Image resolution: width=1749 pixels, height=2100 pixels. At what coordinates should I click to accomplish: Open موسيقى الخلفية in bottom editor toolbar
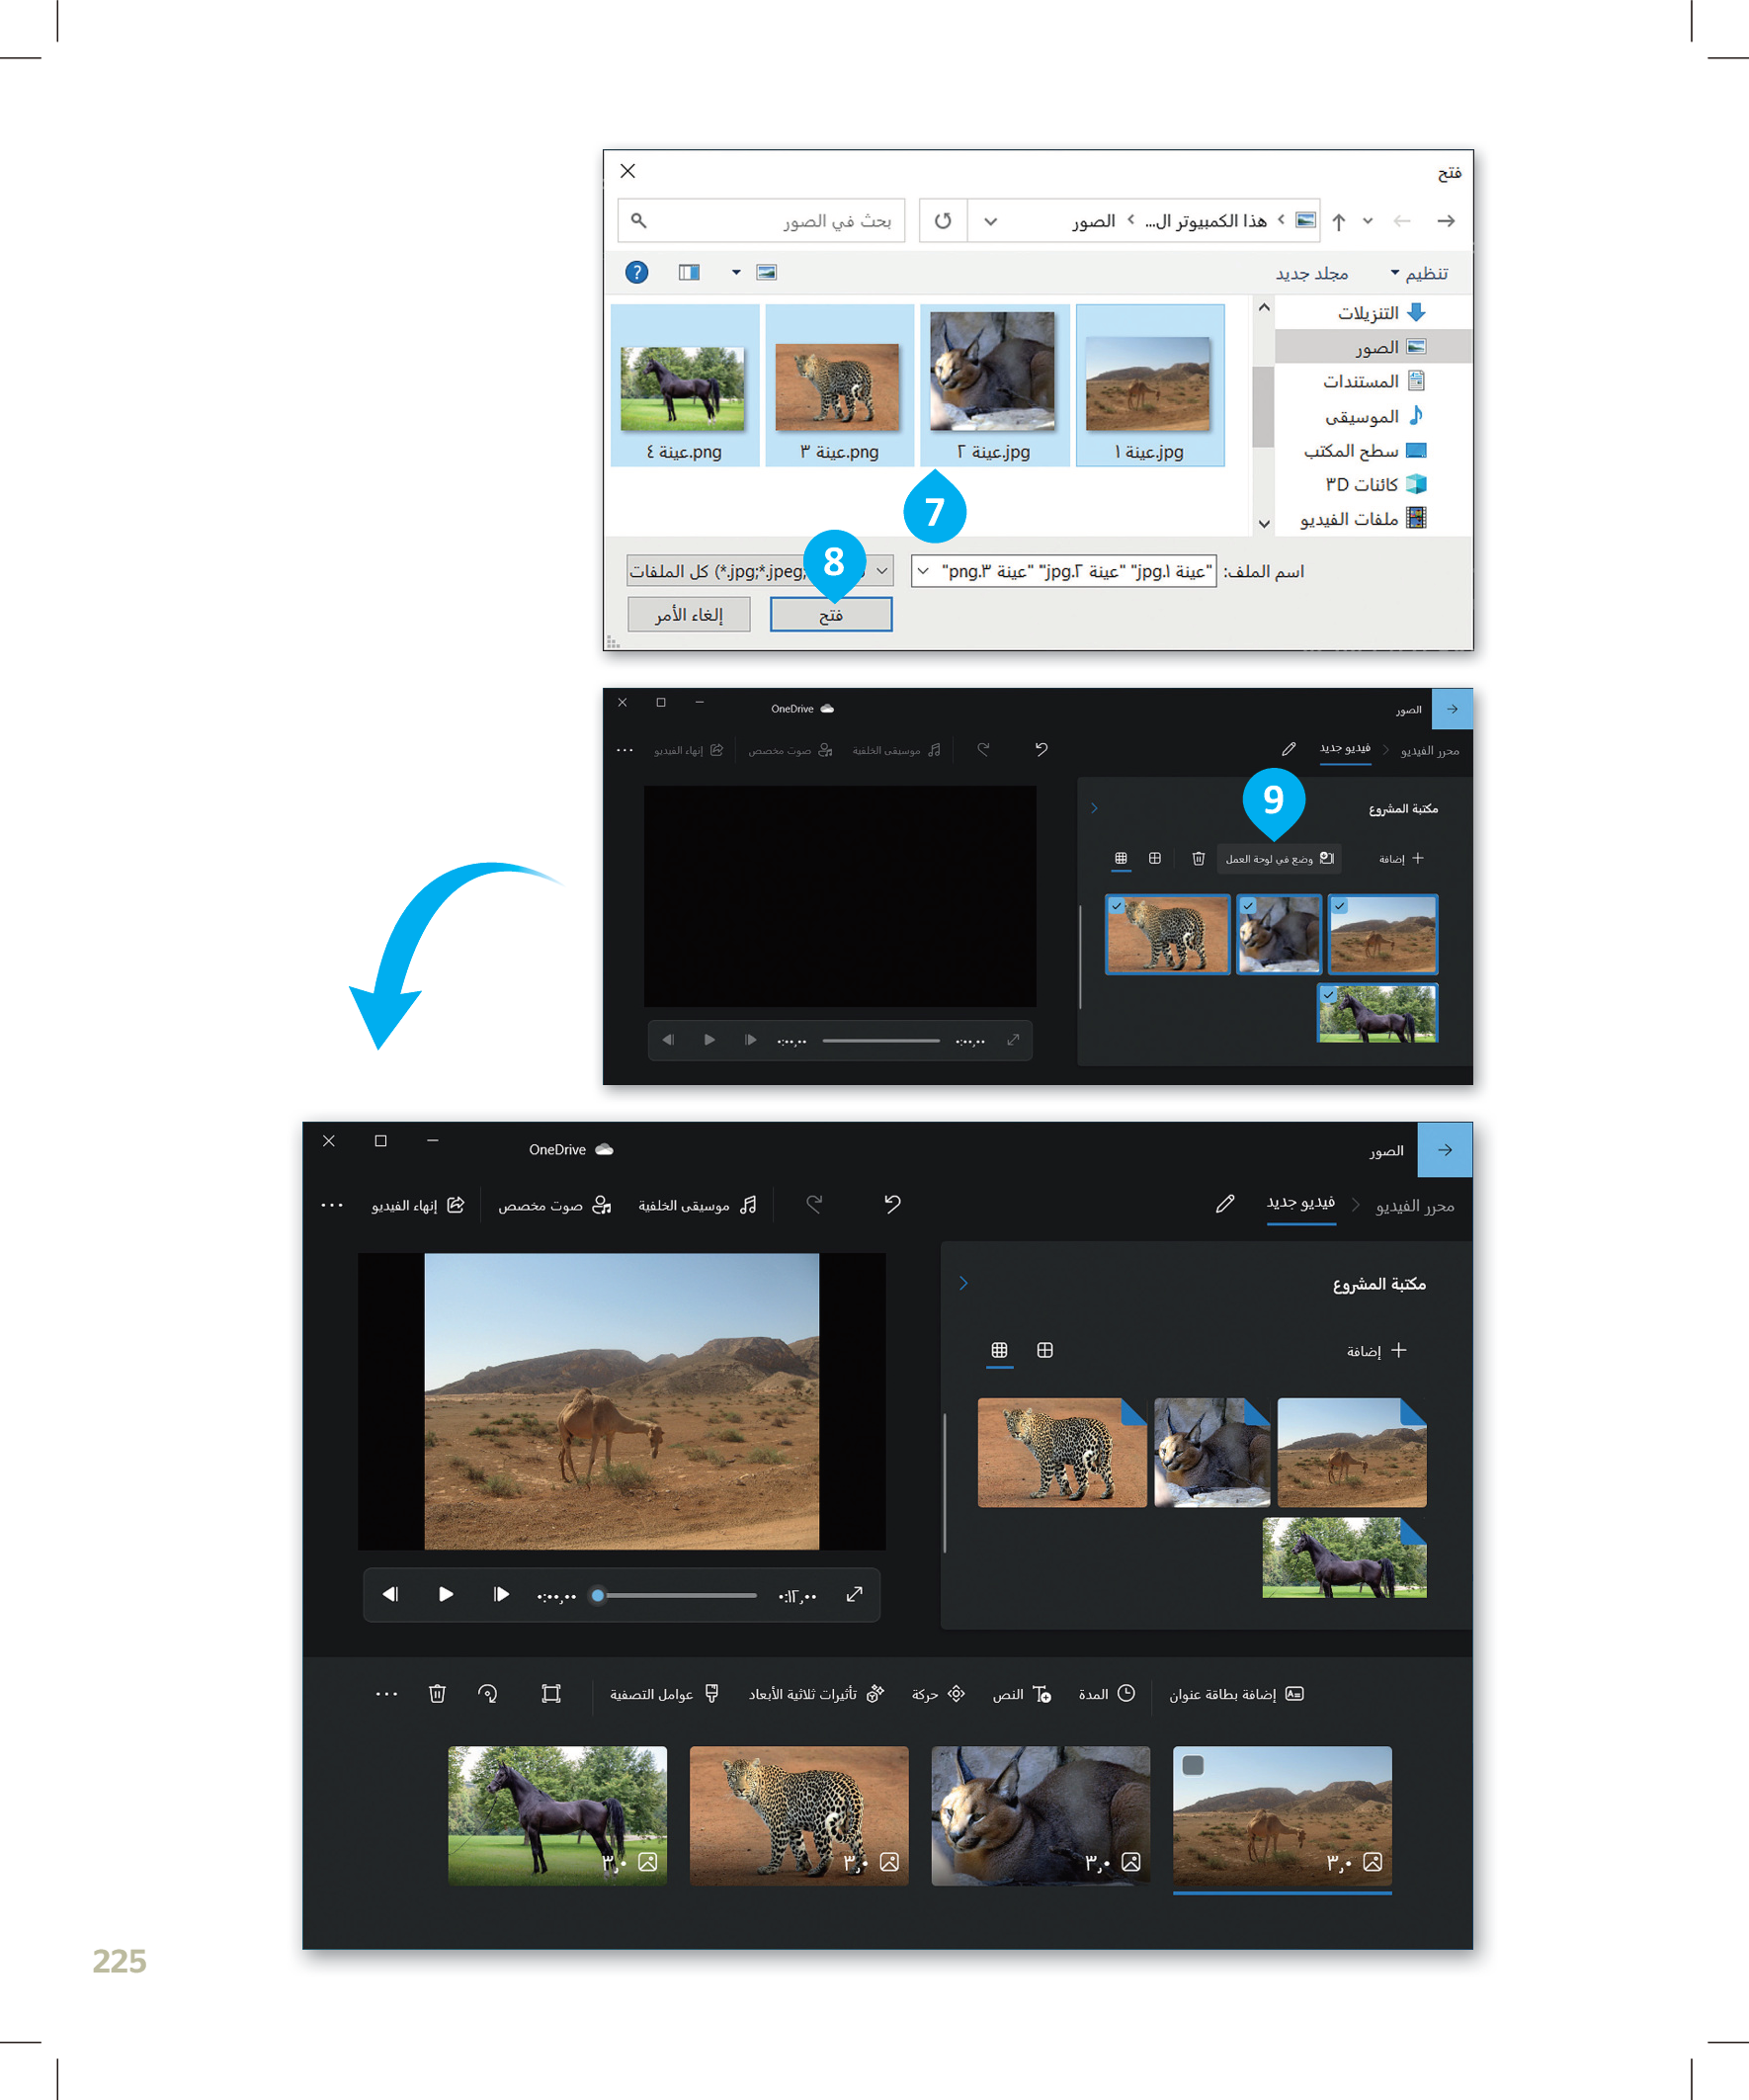[x=697, y=1206]
